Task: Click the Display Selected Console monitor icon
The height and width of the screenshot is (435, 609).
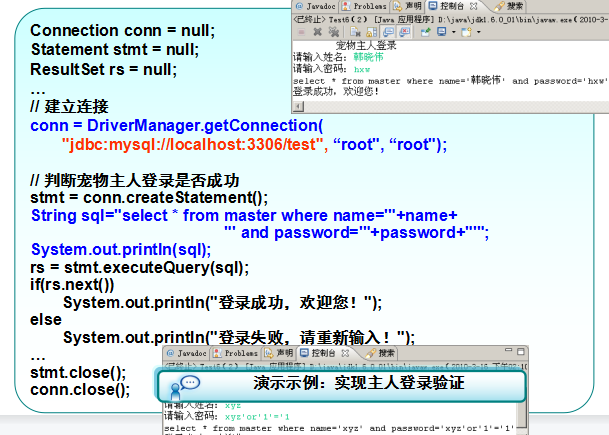Action: [442, 32]
